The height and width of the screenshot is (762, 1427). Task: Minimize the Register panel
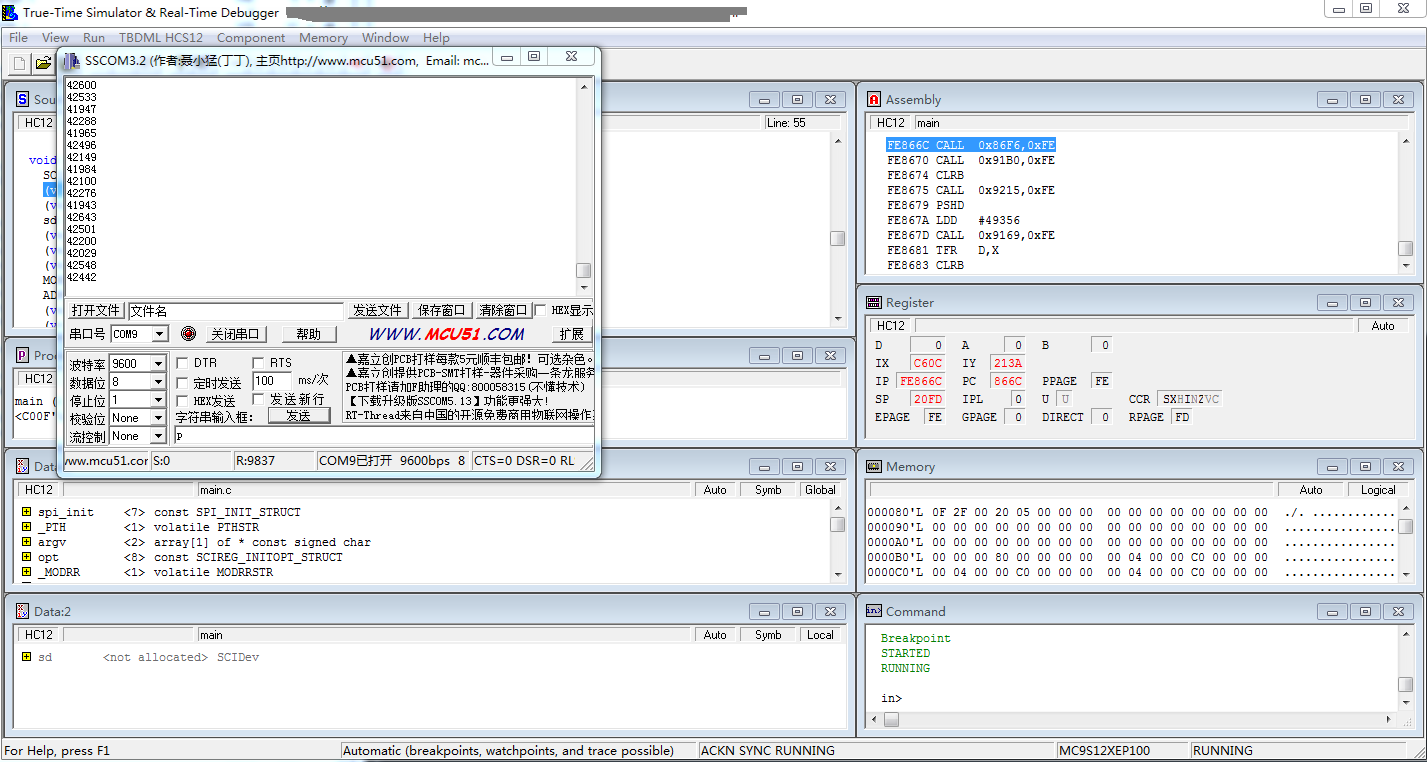coord(1332,302)
